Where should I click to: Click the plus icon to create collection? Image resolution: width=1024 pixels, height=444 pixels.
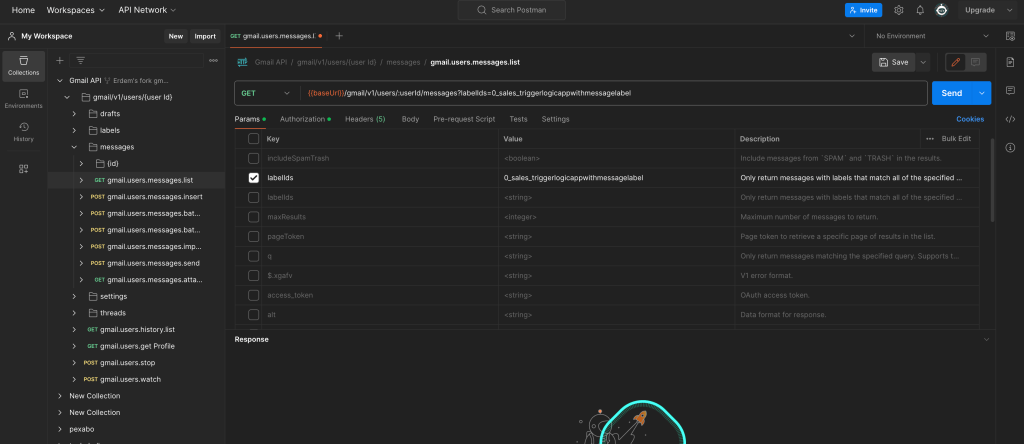[59, 60]
